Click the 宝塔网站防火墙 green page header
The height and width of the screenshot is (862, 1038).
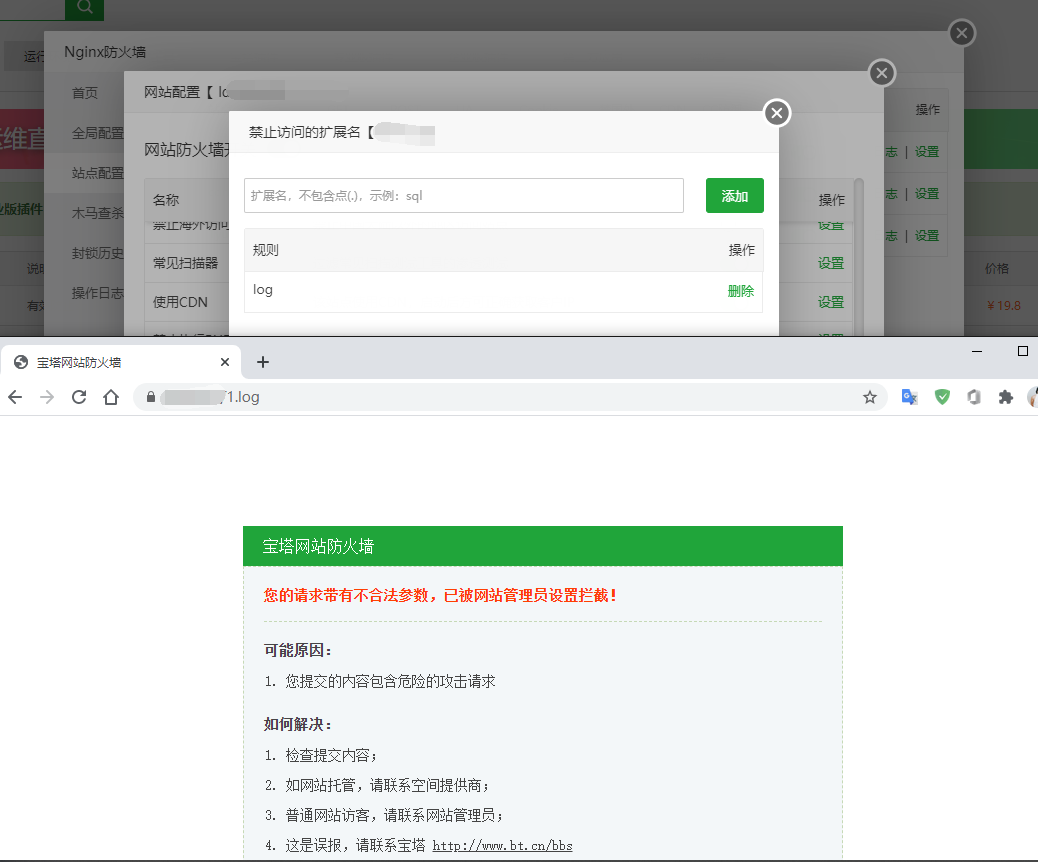543,546
